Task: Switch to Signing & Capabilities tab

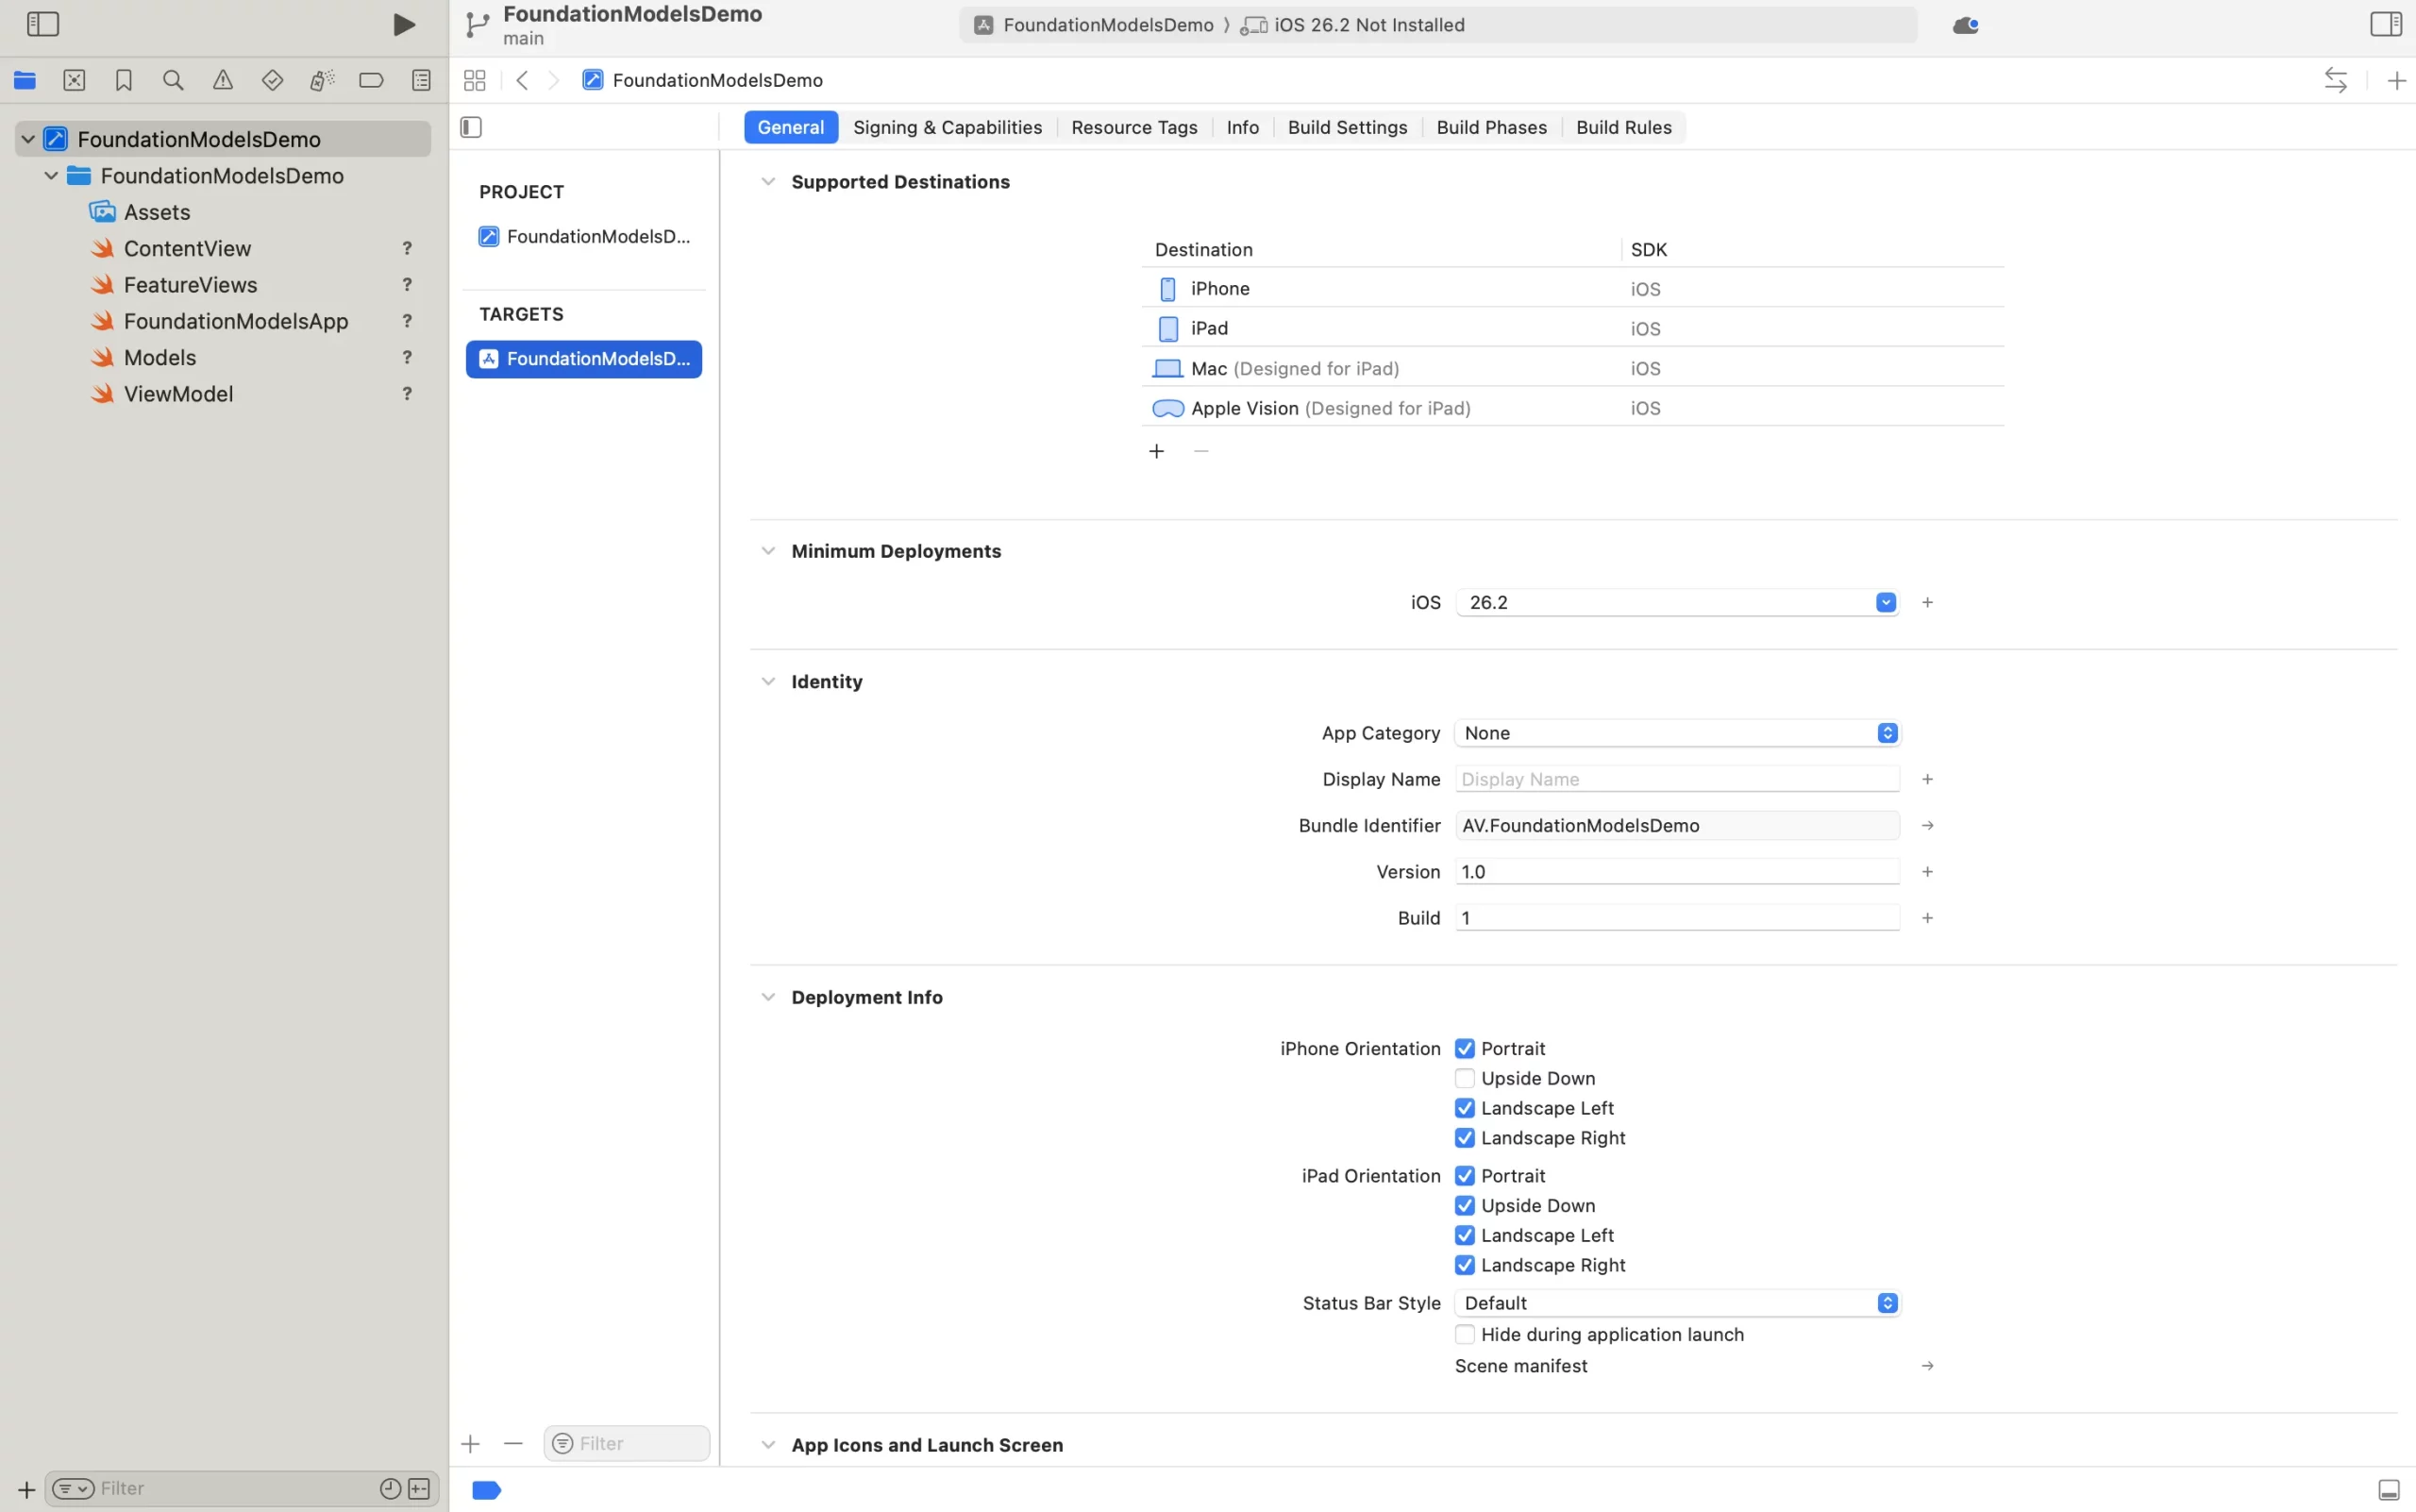Action: [x=946, y=127]
